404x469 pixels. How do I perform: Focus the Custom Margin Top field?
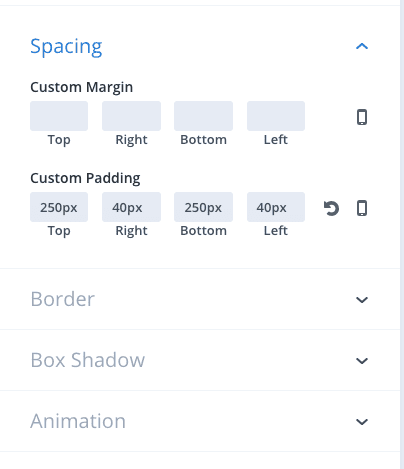coord(59,116)
